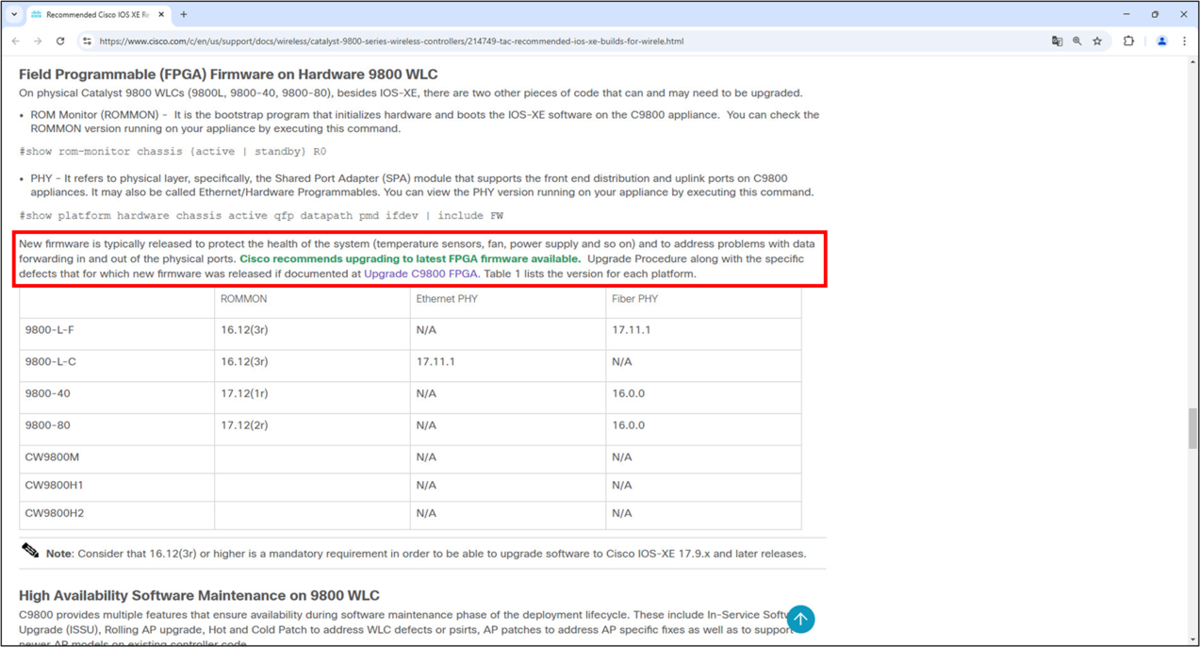Click inside the URL address bar
Image resolution: width=1200 pixels, height=647 pixels.
(560, 41)
